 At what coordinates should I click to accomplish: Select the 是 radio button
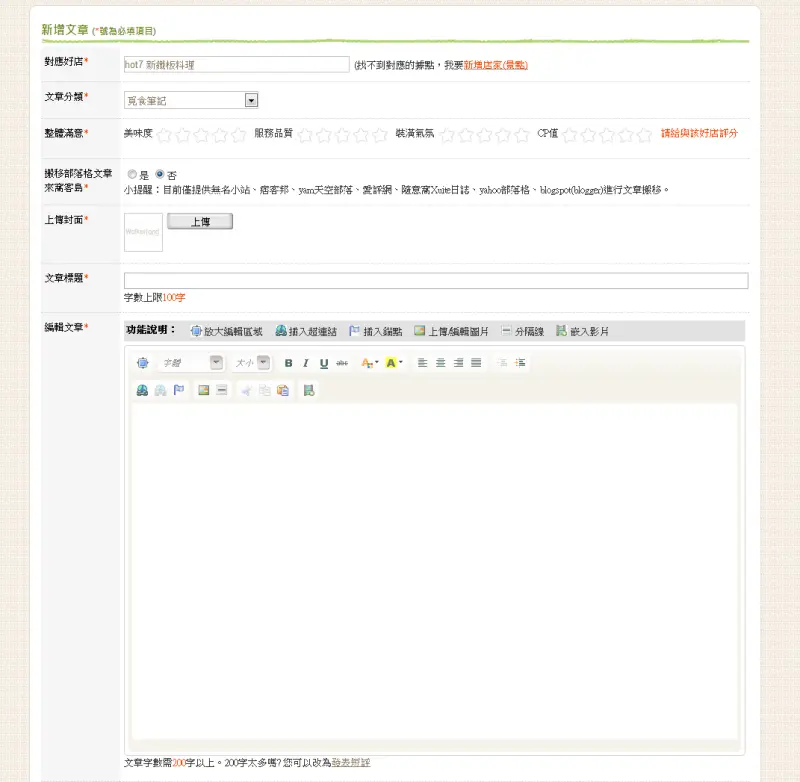coord(132,174)
